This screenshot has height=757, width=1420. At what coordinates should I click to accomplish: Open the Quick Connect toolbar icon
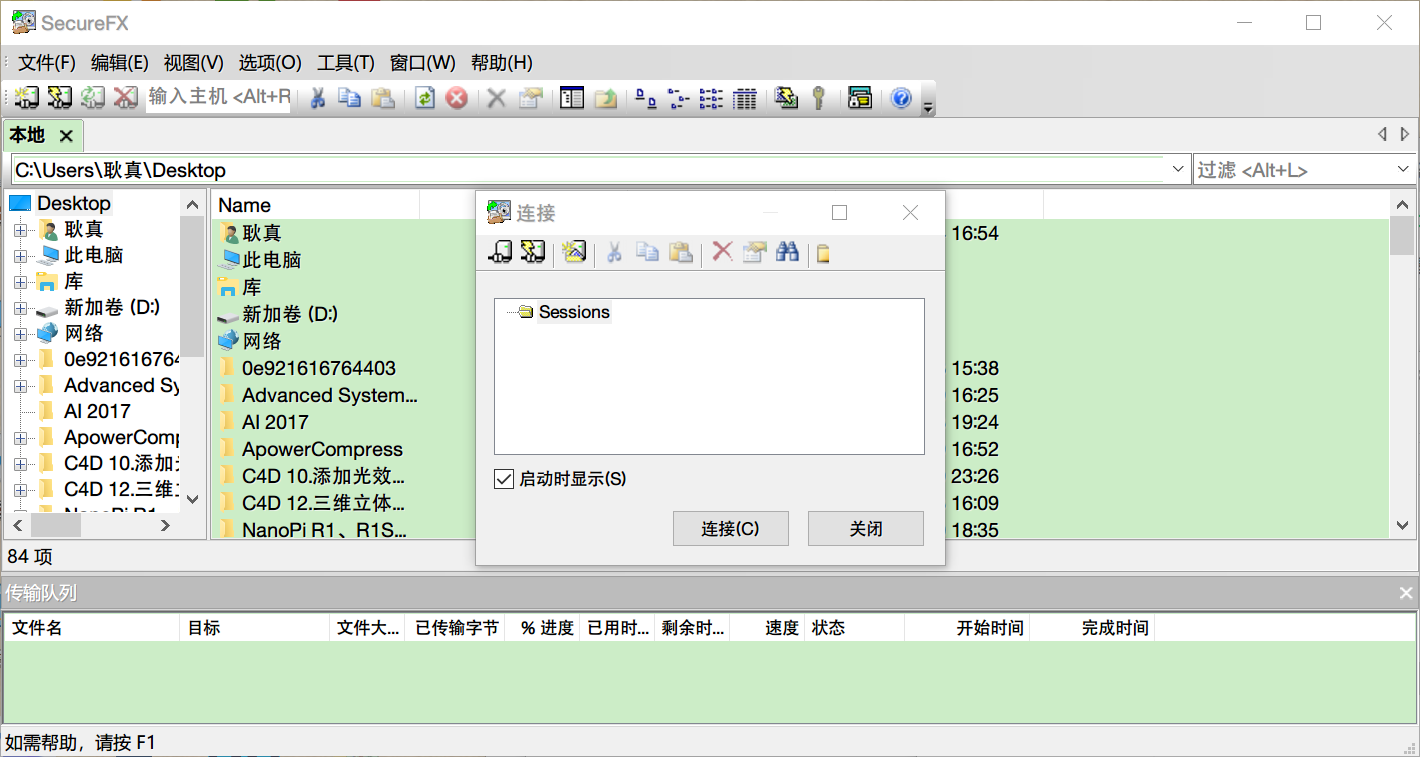59,97
